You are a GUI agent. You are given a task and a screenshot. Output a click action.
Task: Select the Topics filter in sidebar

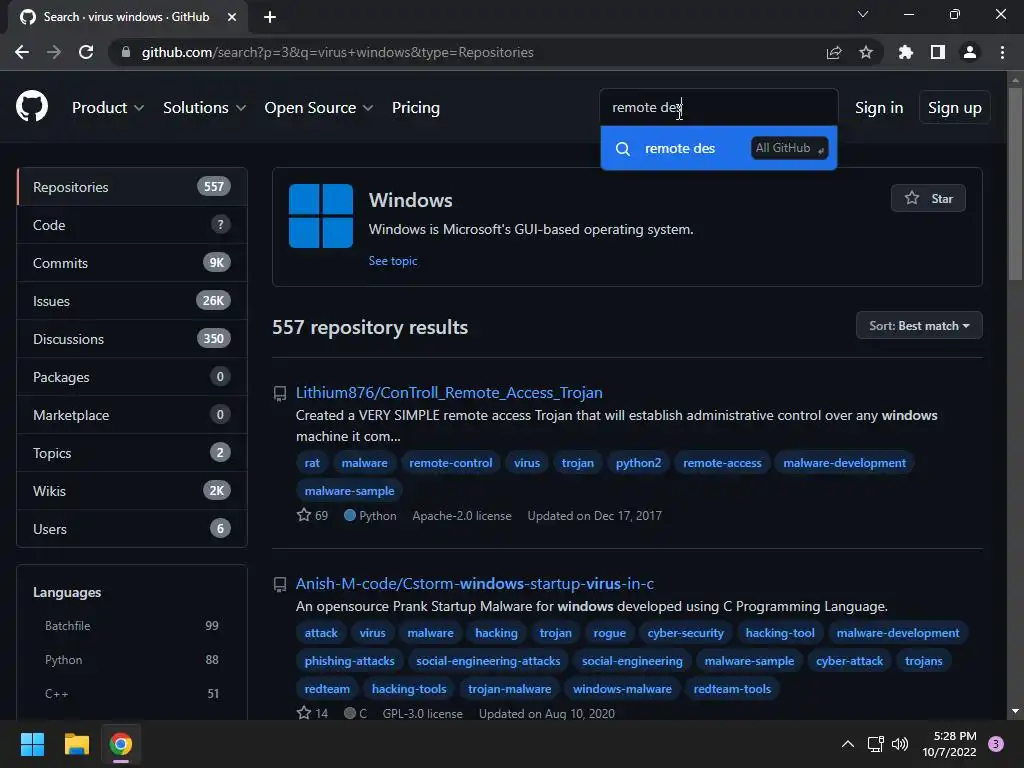point(132,453)
